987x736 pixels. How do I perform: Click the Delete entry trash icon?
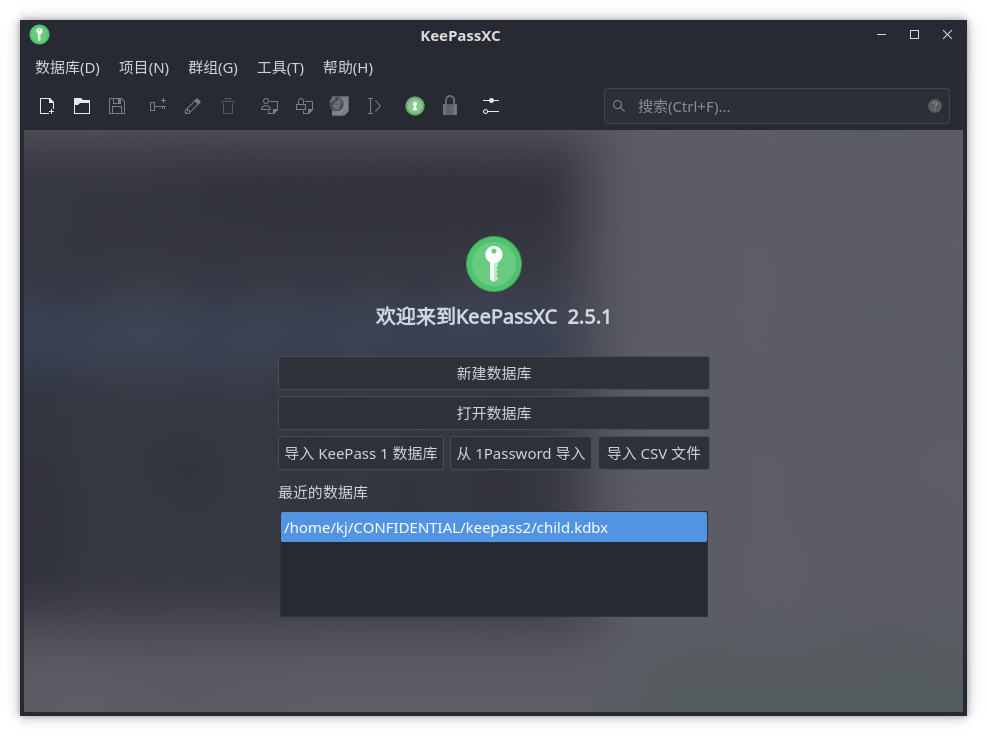pos(228,106)
